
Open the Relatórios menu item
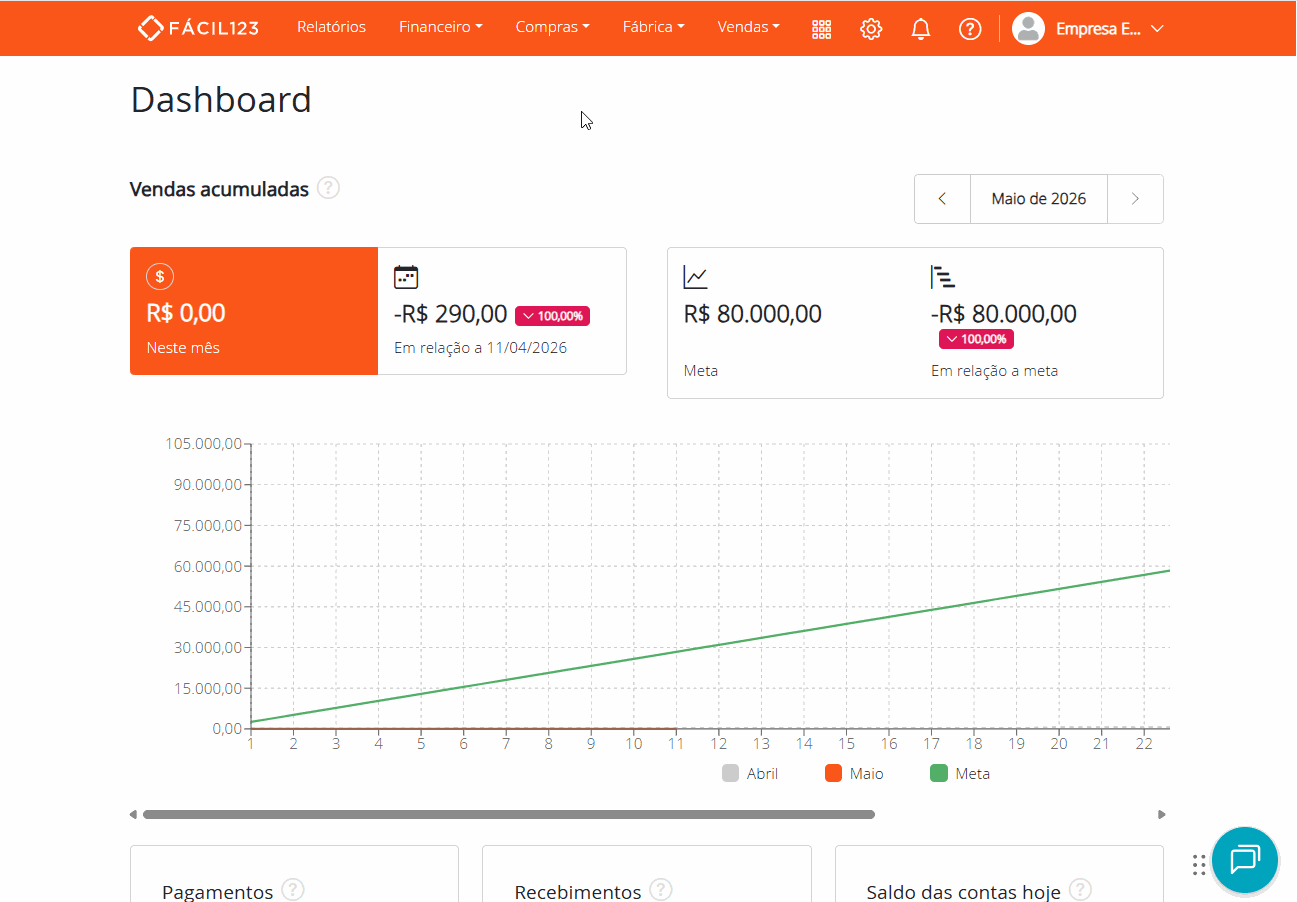(x=331, y=27)
